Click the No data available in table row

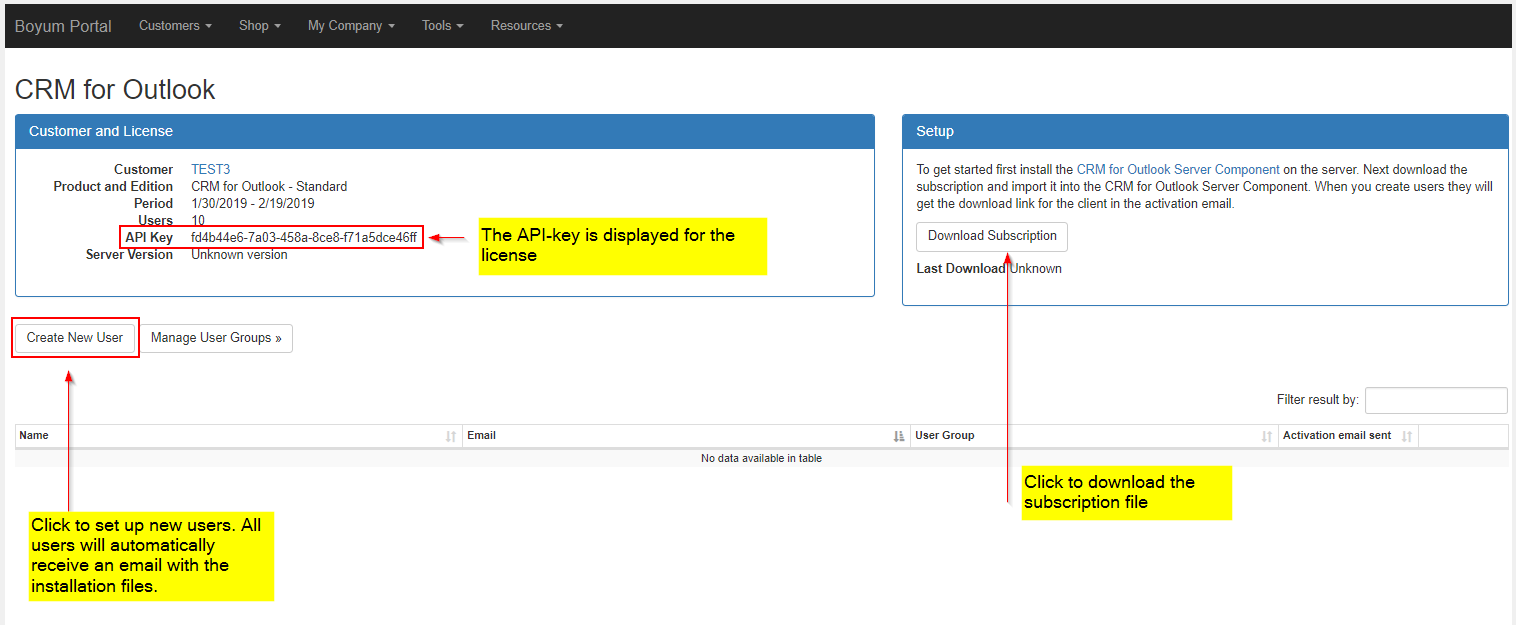tap(761, 459)
